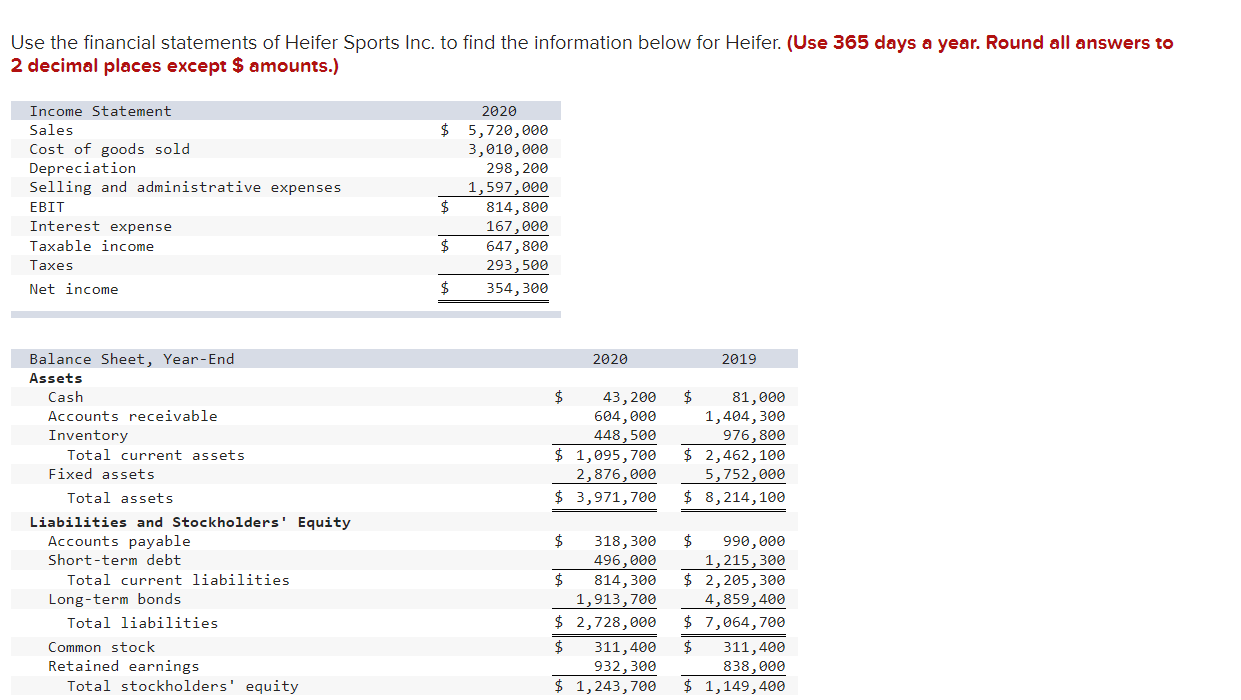Image resolution: width=1241 pixels, height=700 pixels.
Task: Click total current assets 2020 value 1,095,700
Action: tap(616, 455)
